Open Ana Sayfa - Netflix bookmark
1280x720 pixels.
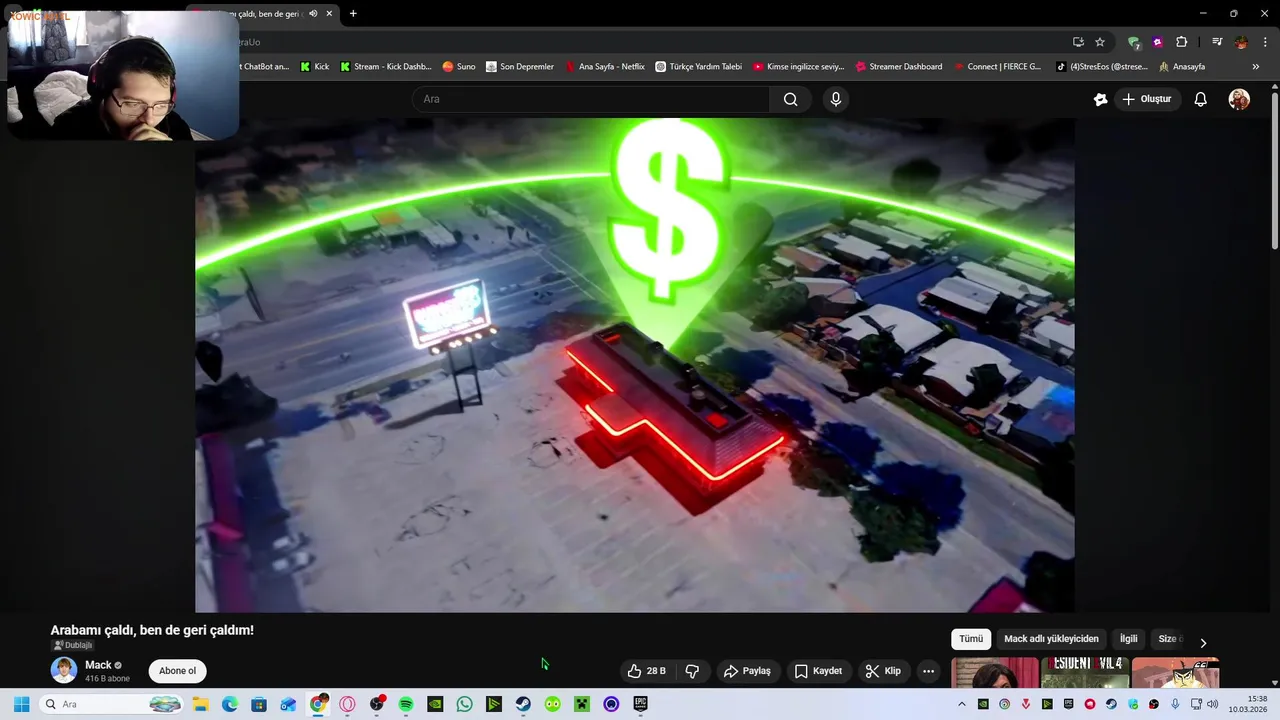[605, 66]
